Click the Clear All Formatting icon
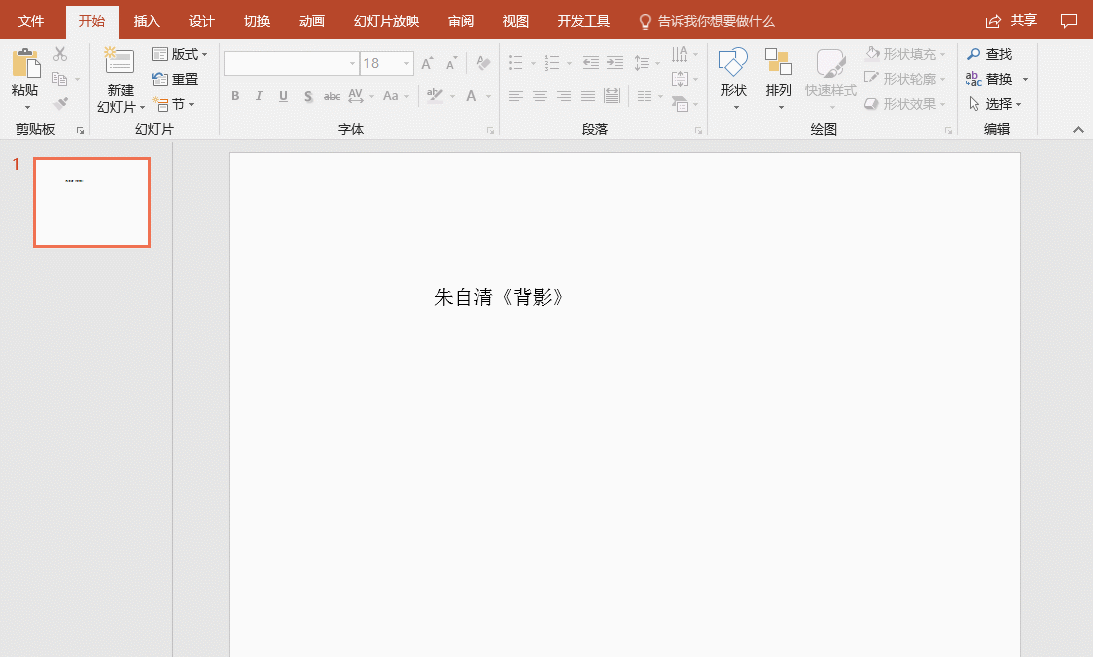 click(482, 62)
